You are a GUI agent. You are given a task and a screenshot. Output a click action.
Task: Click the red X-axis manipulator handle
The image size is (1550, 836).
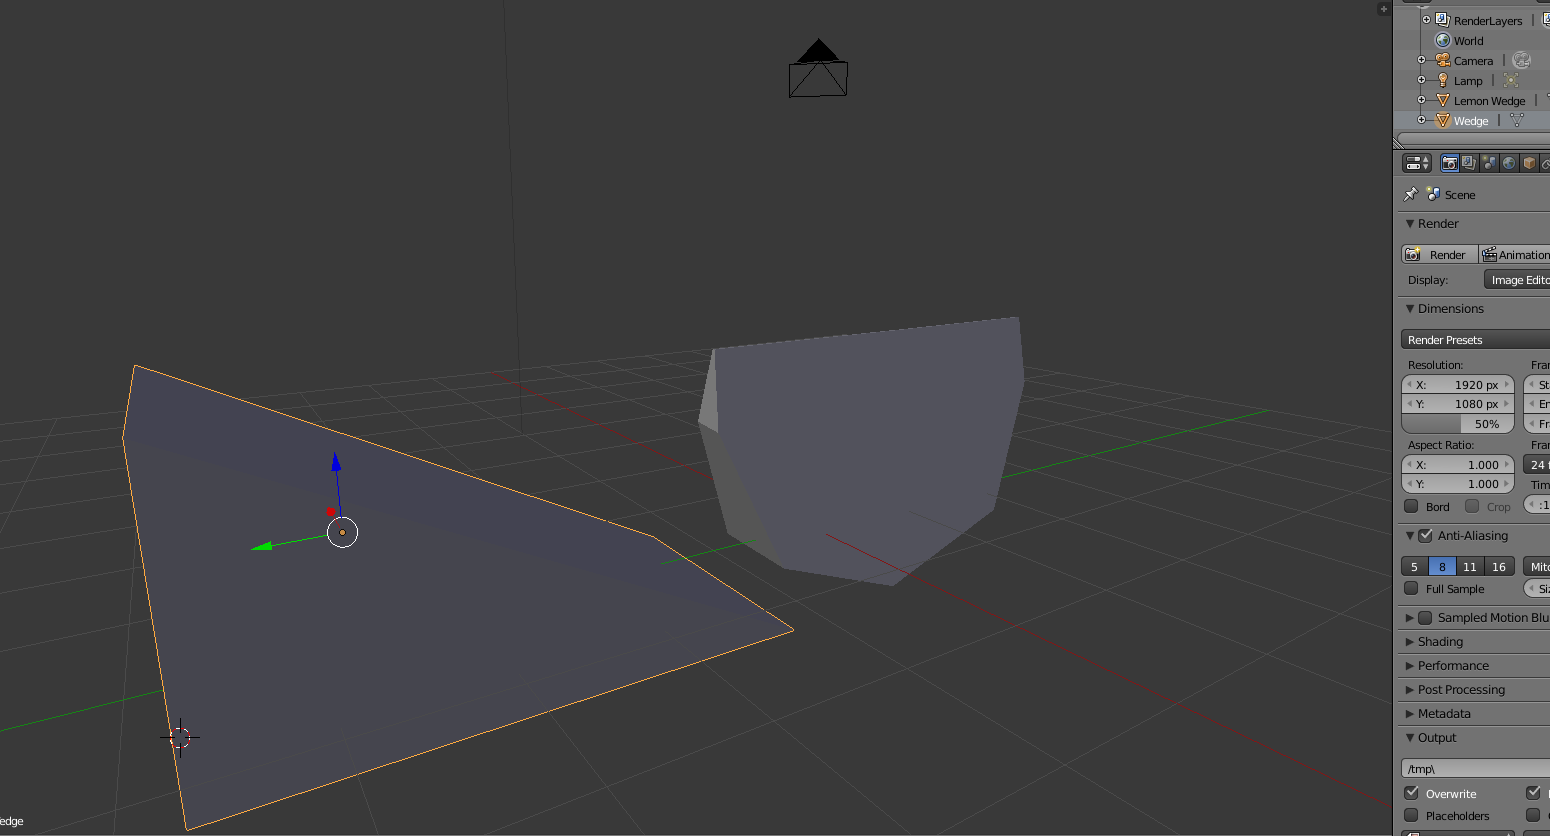(330, 511)
